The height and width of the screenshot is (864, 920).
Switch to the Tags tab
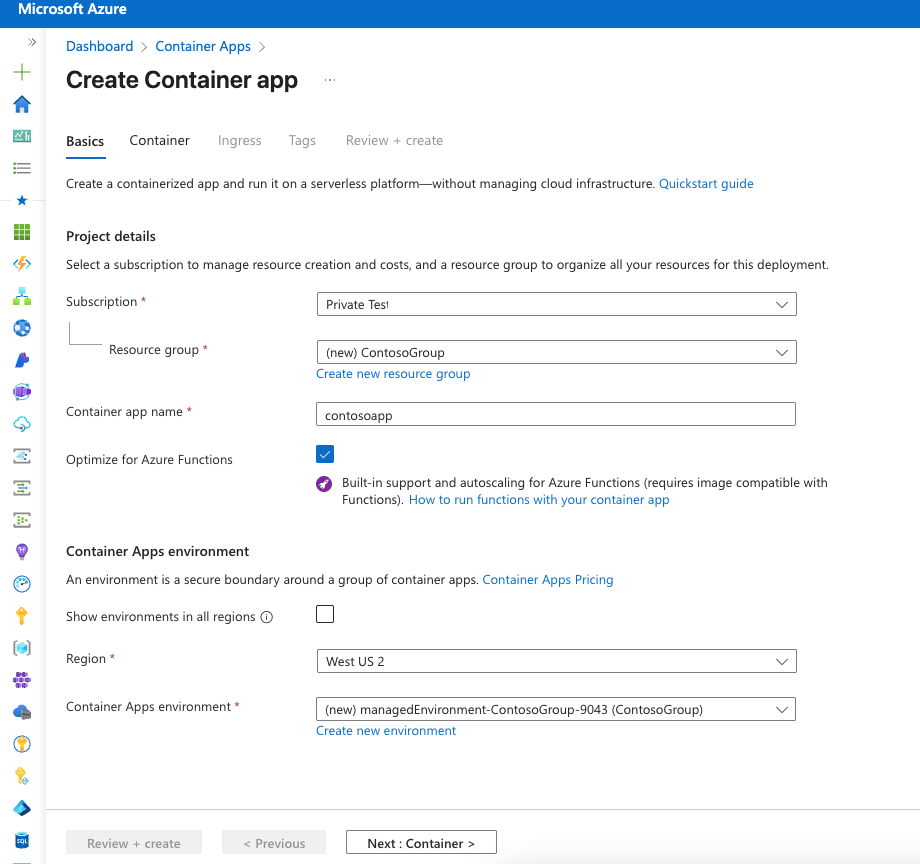(302, 141)
